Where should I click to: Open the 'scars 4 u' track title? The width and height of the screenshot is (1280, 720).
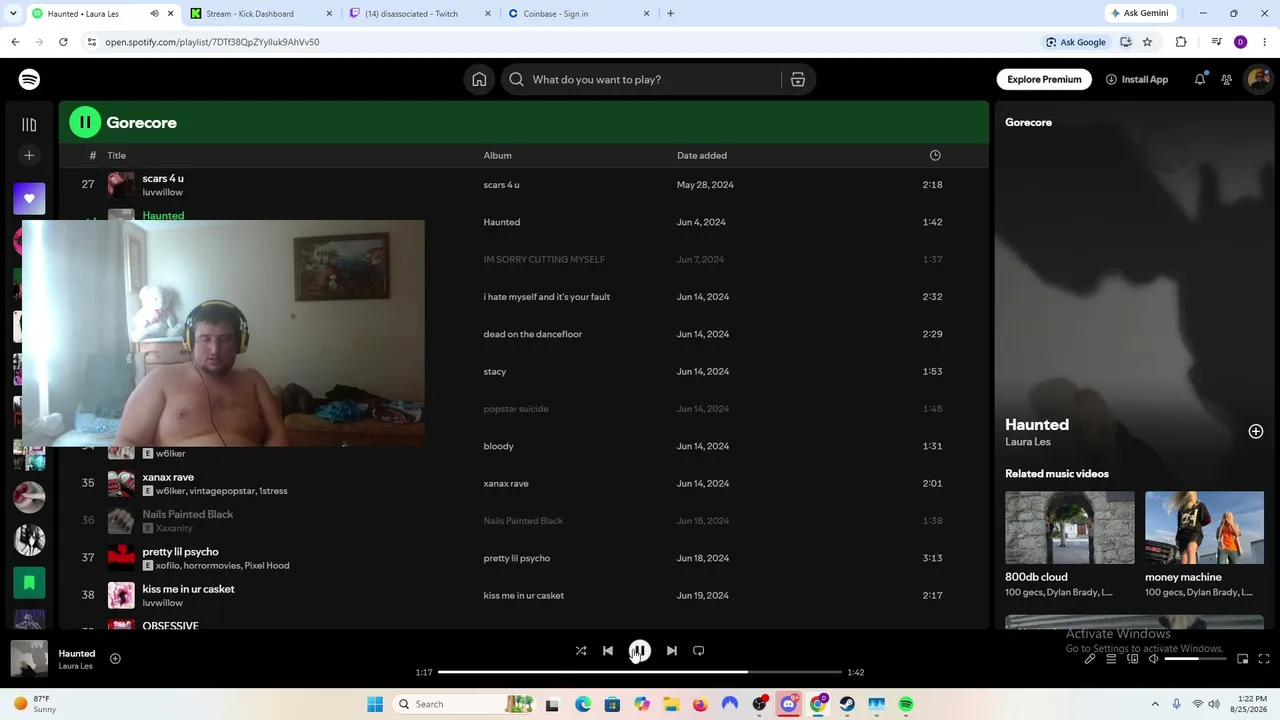click(163, 178)
